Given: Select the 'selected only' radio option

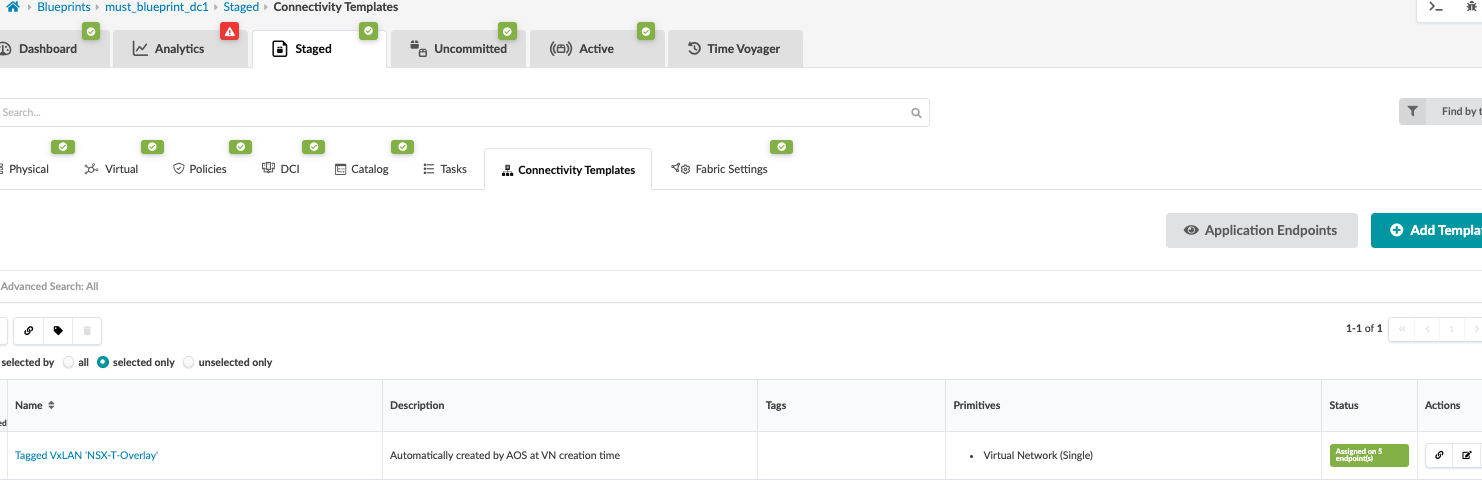Looking at the screenshot, I should tap(103, 362).
